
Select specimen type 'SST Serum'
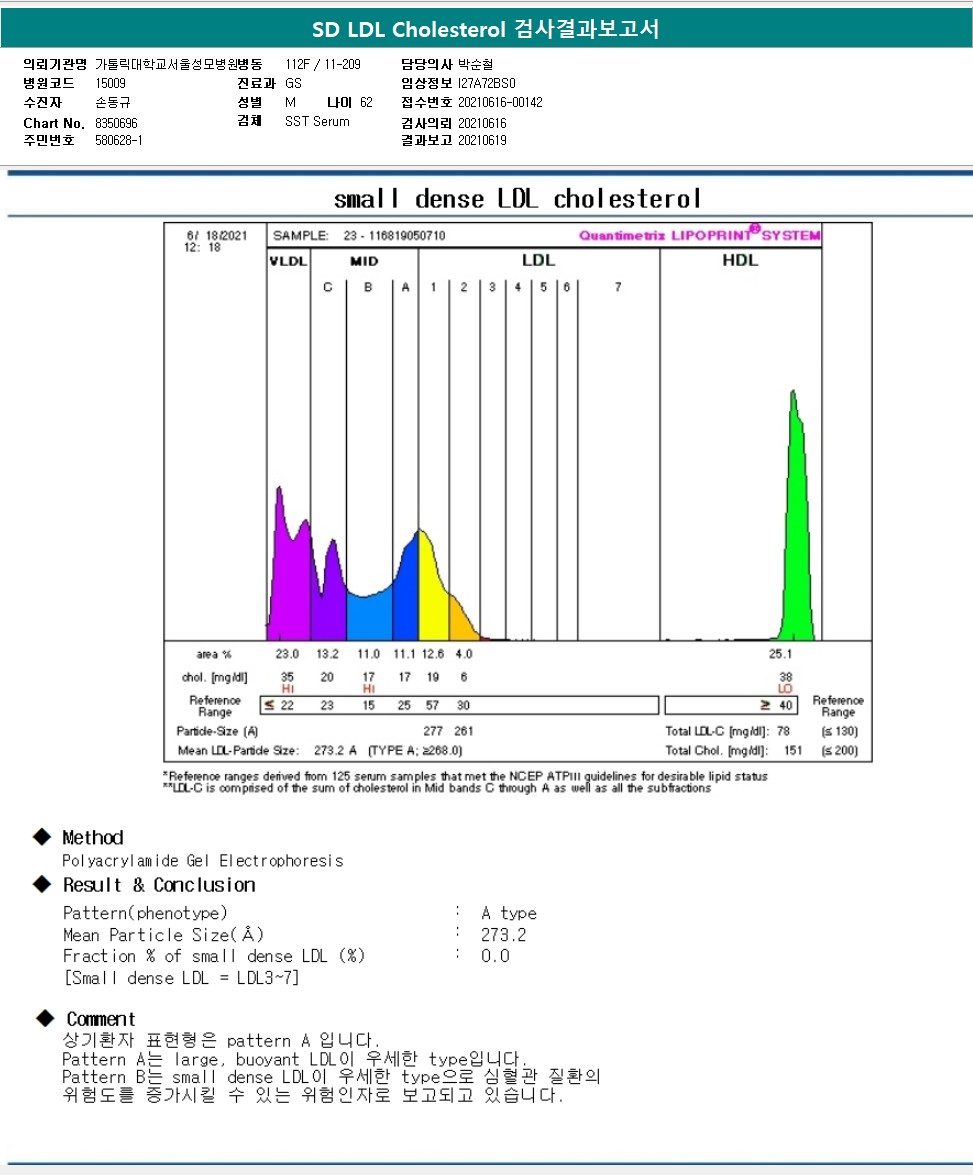tap(317, 121)
